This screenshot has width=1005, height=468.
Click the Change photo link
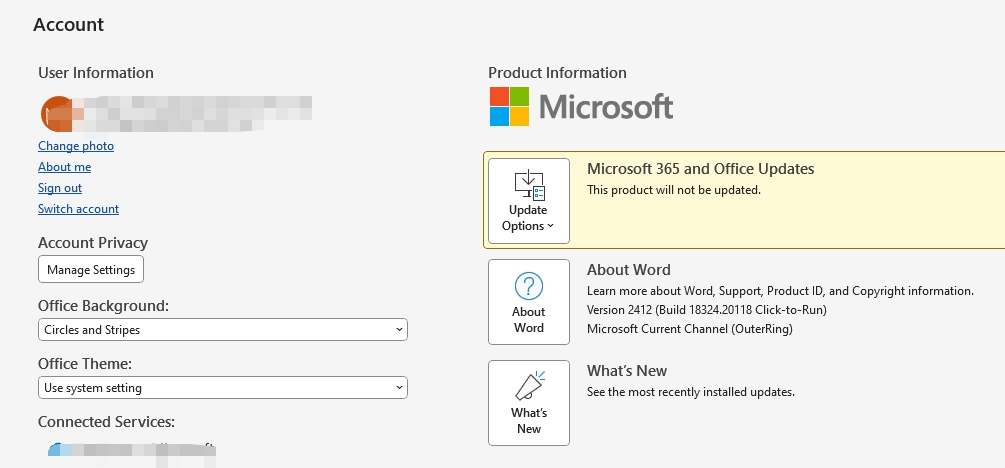coord(76,146)
